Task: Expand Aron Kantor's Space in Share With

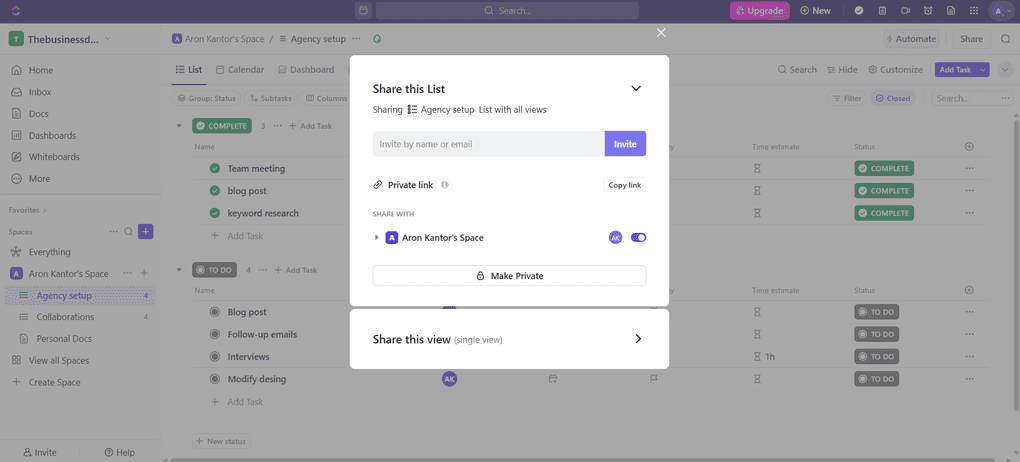Action: point(376,238)
